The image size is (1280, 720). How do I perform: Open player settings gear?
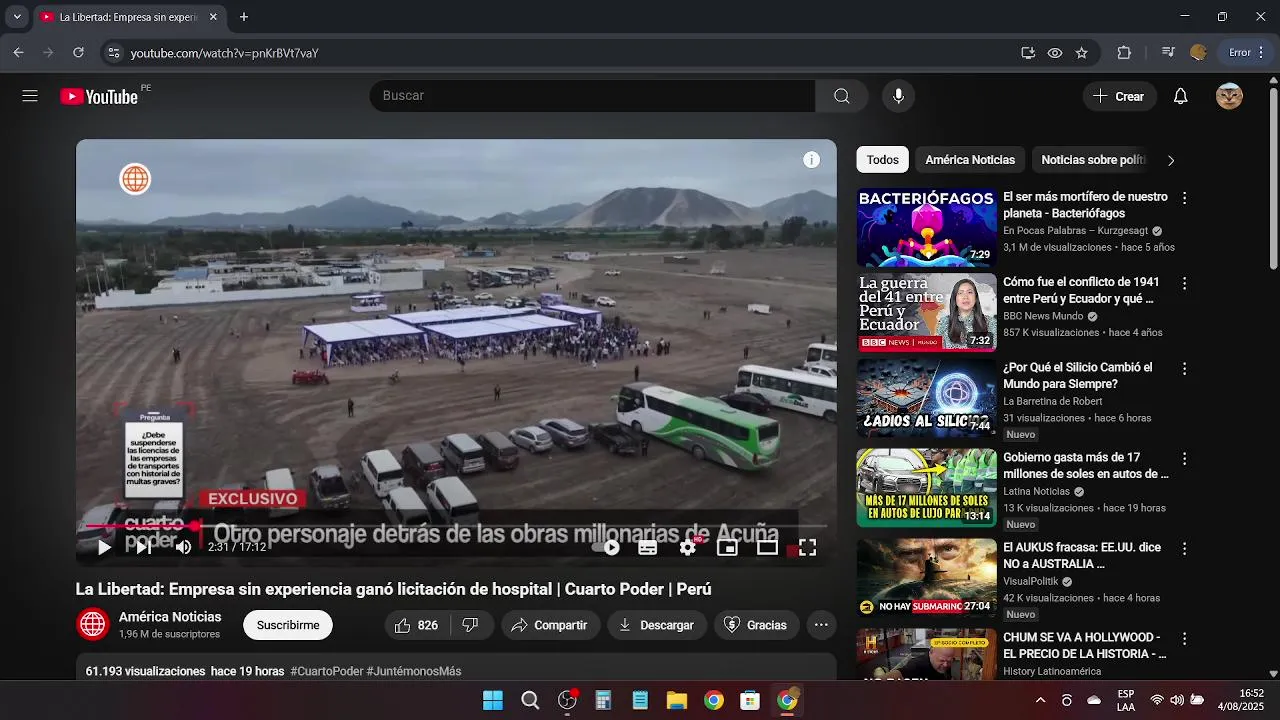tap(688, 547)
